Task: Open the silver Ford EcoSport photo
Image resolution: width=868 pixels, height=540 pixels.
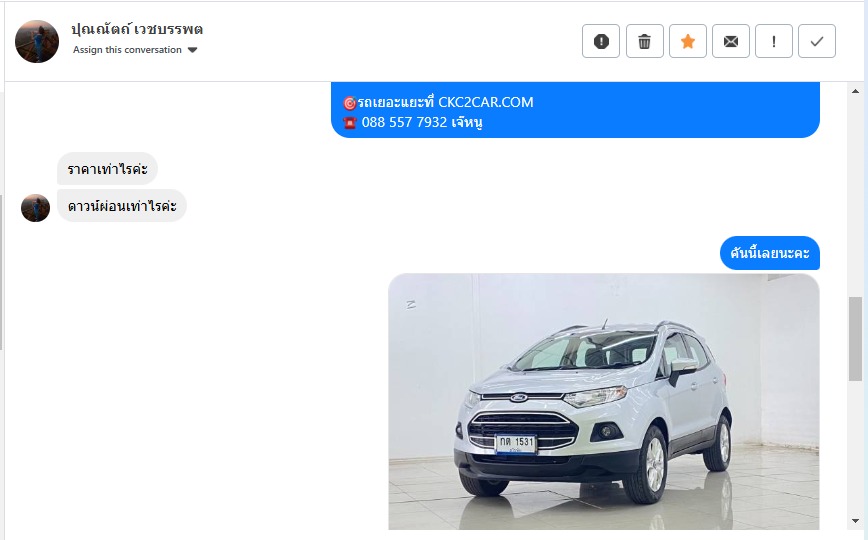Action: tap(604, 402)
